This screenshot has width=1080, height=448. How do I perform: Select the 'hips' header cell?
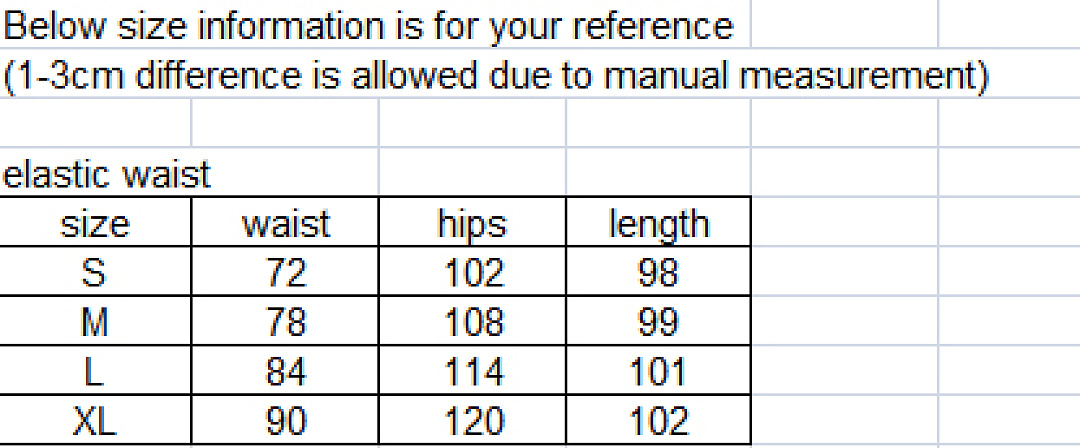point(472,221)
